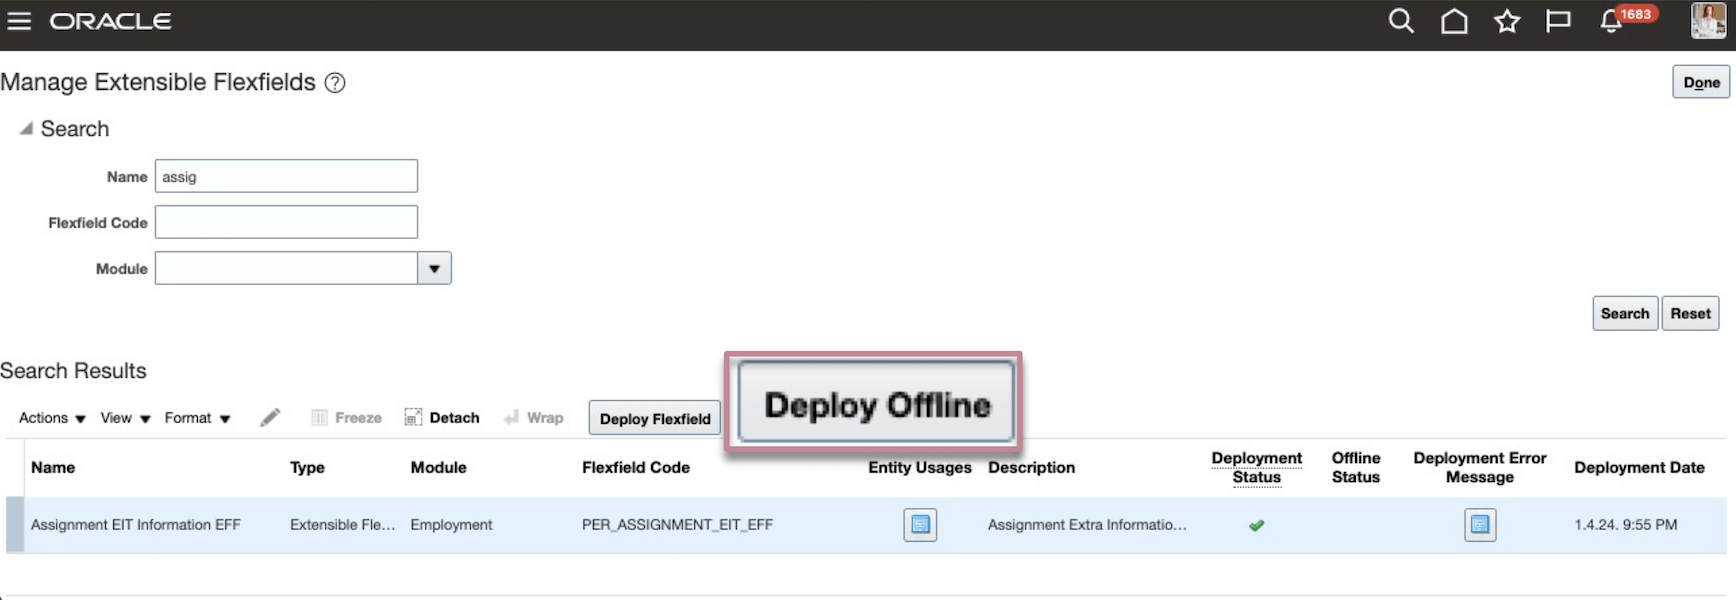Viewport: 1736px width, 600px height.
Task: Open Favorites star icon
Action: pyautogui.click(x=1507, y=21)
